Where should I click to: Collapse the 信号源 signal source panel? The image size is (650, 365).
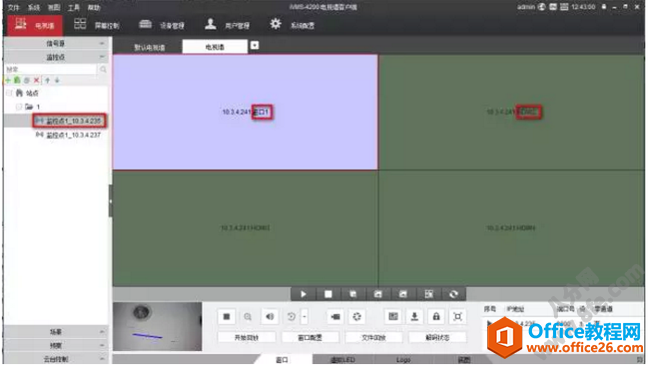(102, 43)
